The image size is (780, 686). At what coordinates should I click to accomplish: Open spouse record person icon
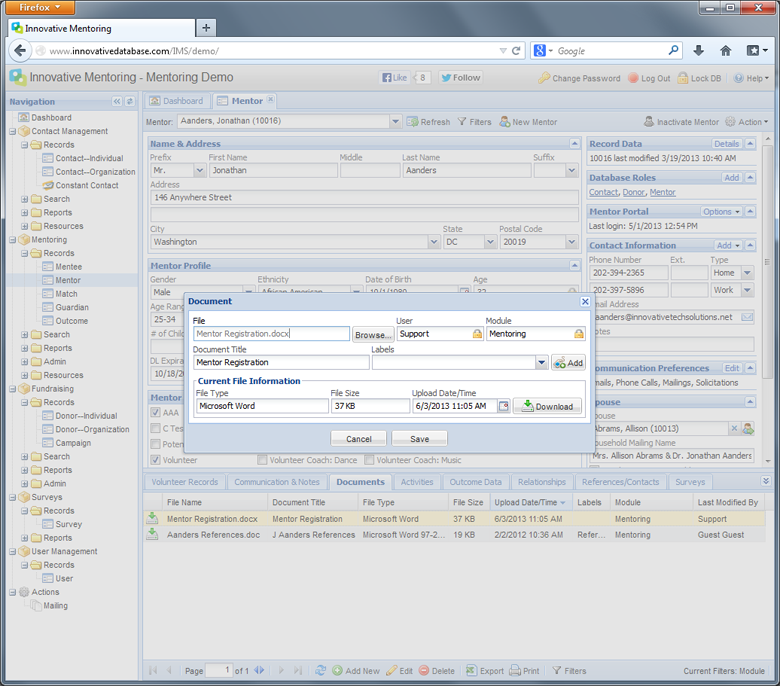(748, 428)
